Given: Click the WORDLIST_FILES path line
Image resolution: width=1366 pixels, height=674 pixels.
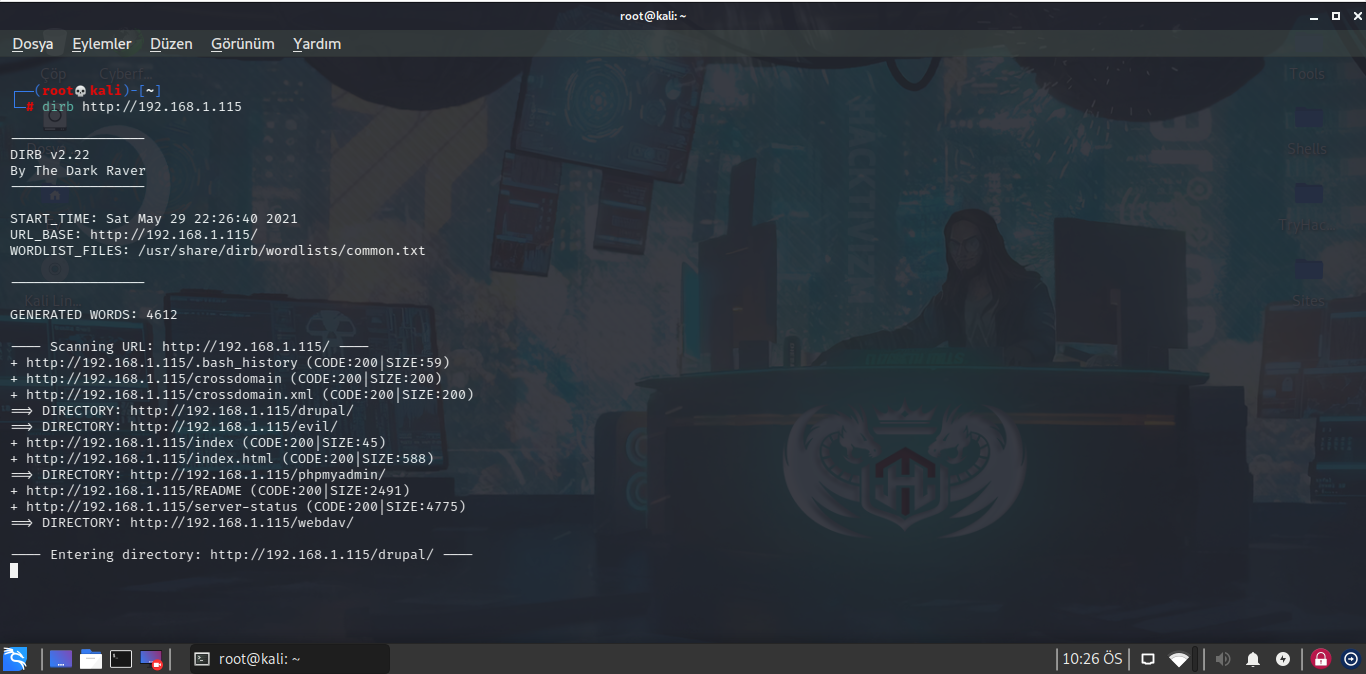Looking at the screenshot, I should [x=218, y=251].
